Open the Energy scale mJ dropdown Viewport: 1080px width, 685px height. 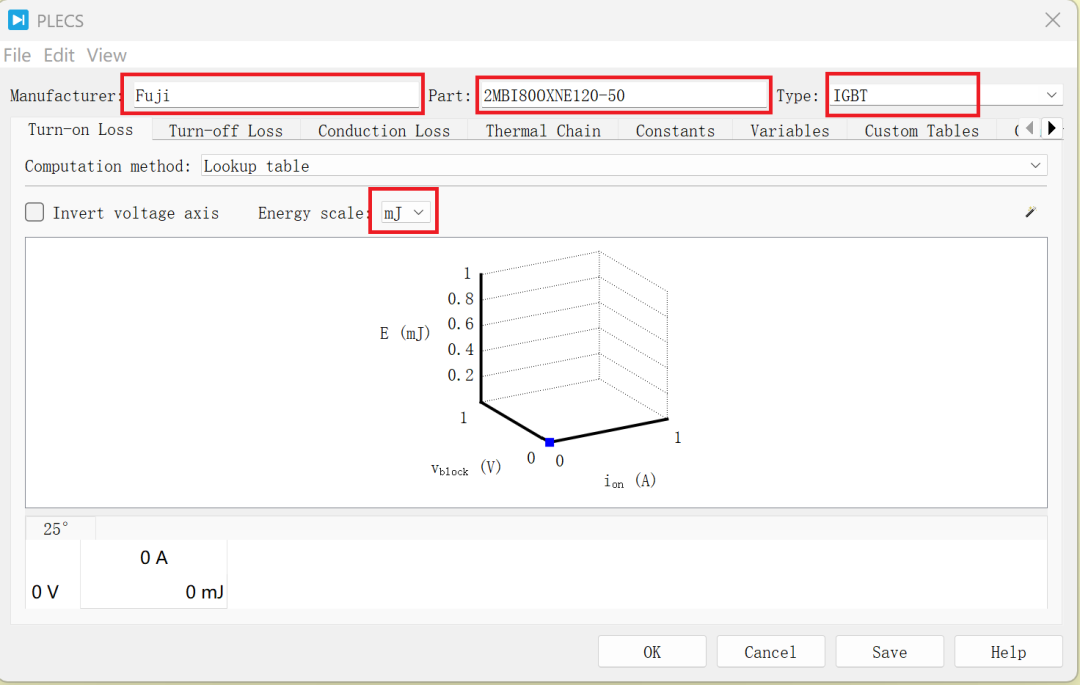pos(406,213)
